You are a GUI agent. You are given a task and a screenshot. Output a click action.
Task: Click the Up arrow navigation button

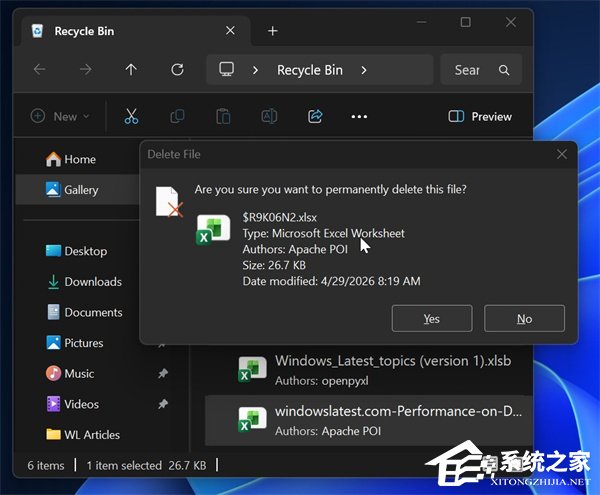tap(131, 70)
